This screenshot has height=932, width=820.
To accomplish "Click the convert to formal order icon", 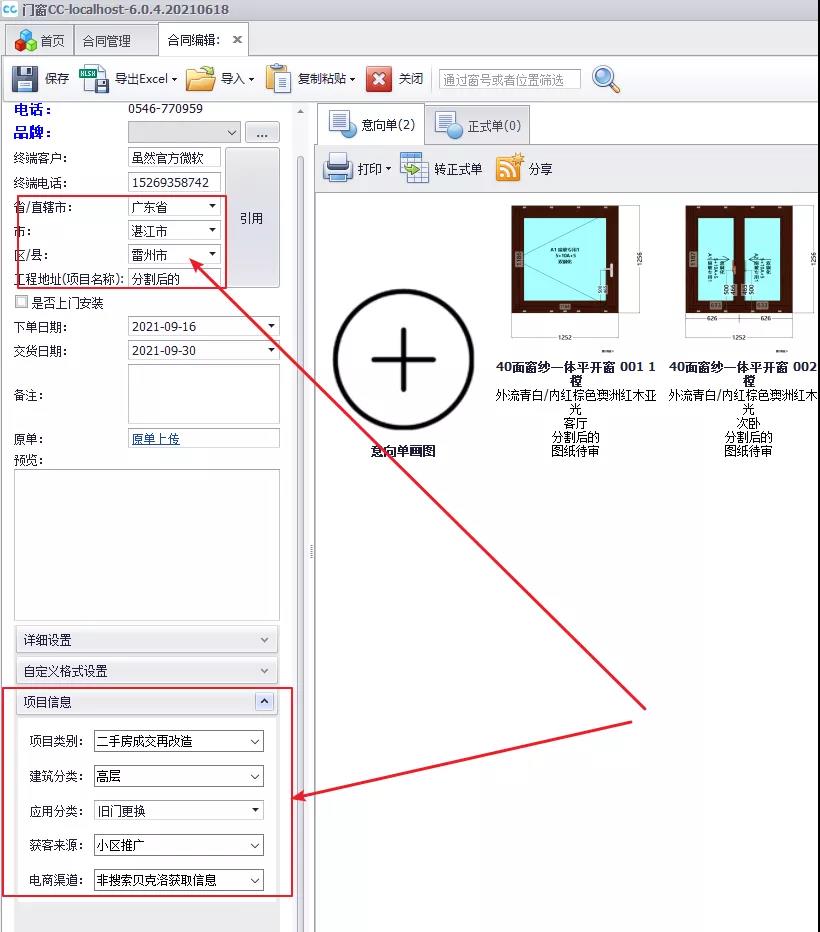I will pyautogui.click(x=414, y=169).
